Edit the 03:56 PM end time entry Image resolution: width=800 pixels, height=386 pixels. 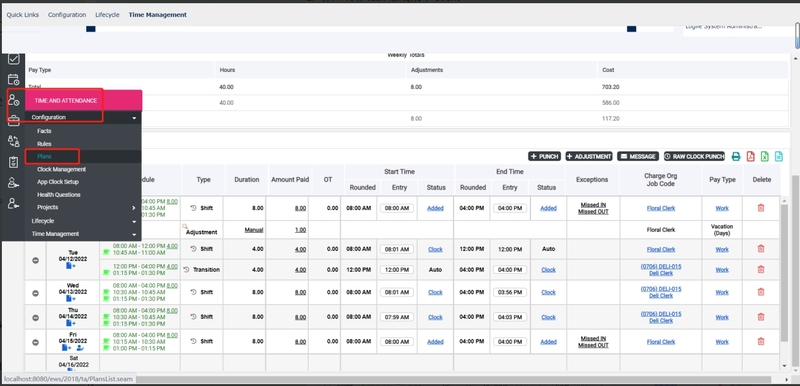[510, 293]
